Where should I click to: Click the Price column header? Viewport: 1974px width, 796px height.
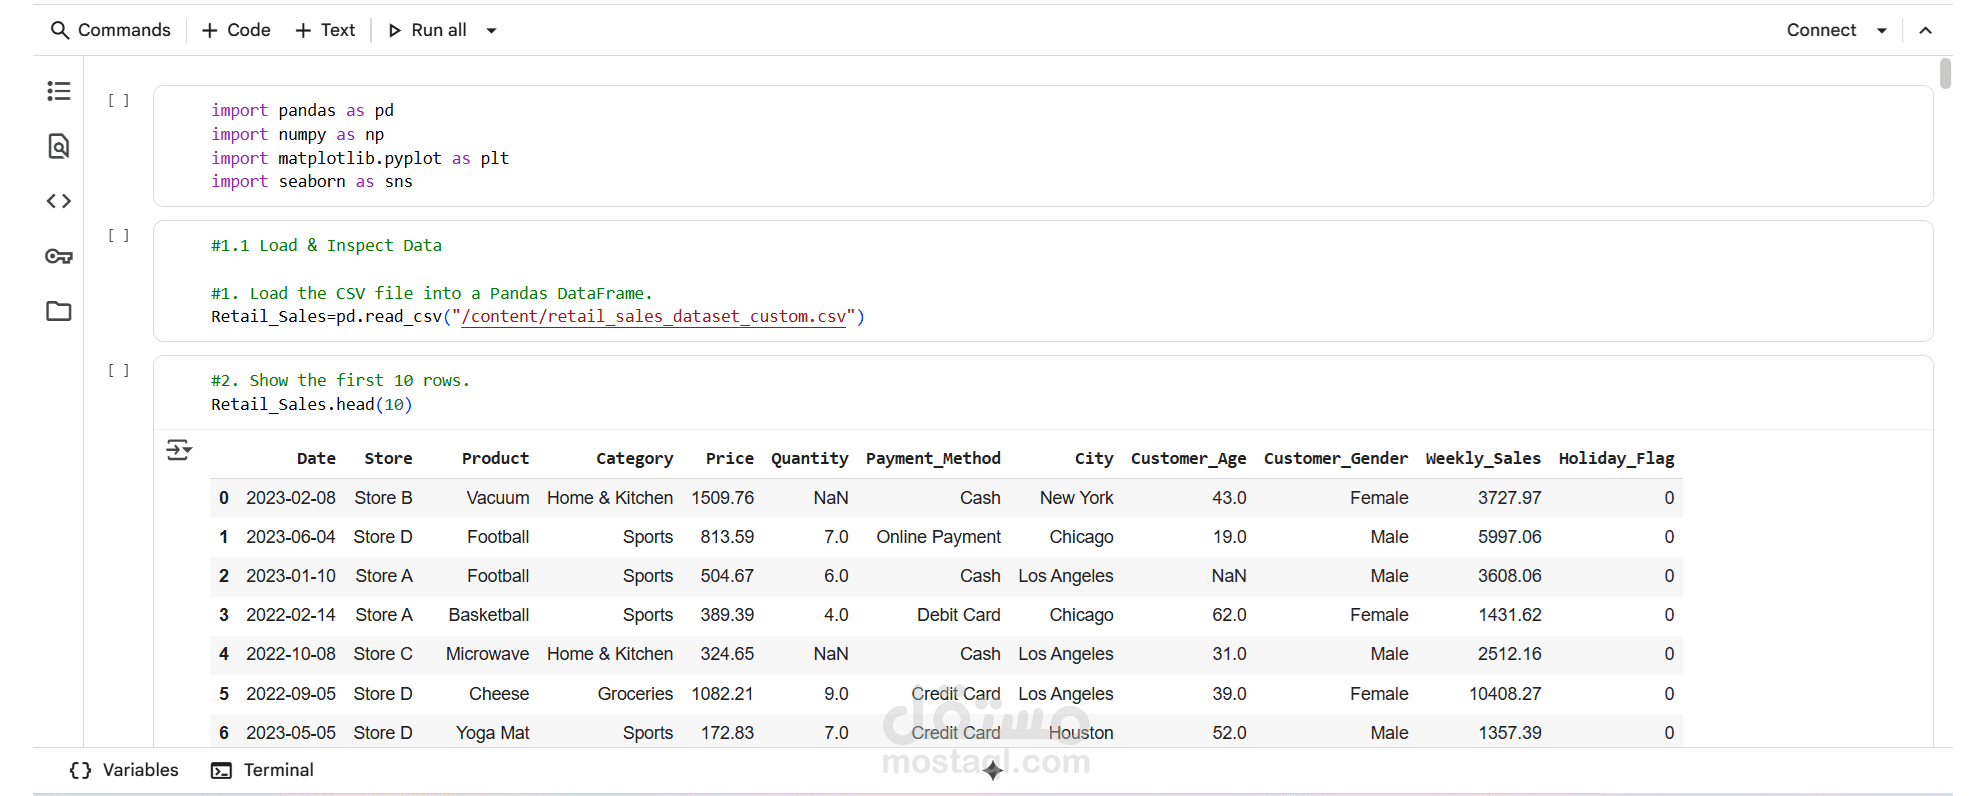point(730,458)
